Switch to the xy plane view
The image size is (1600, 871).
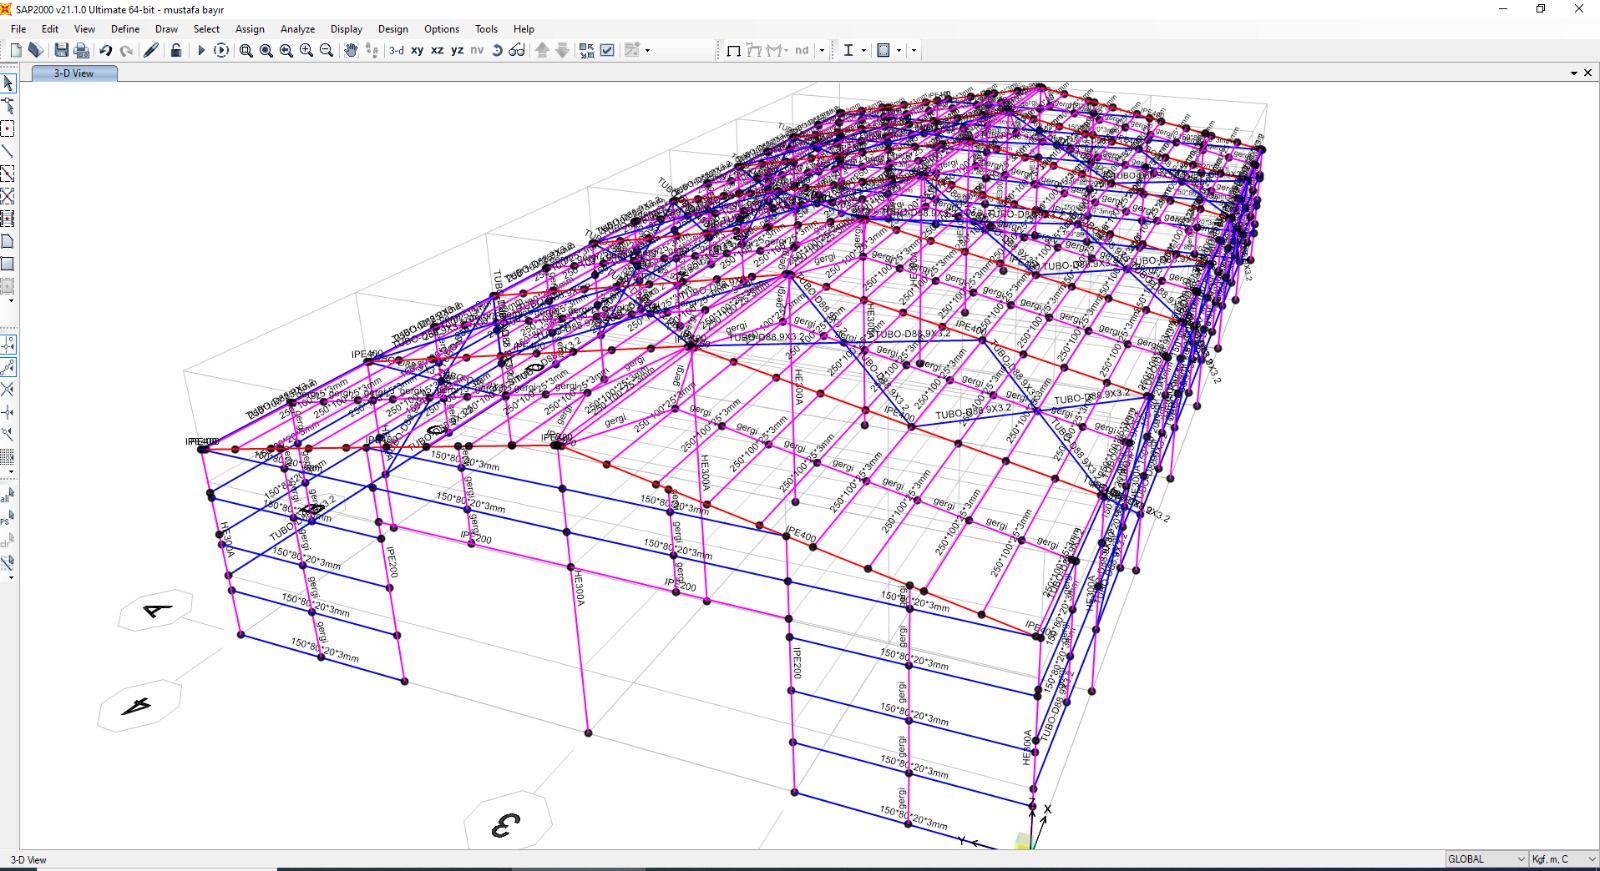click(417, 50)
